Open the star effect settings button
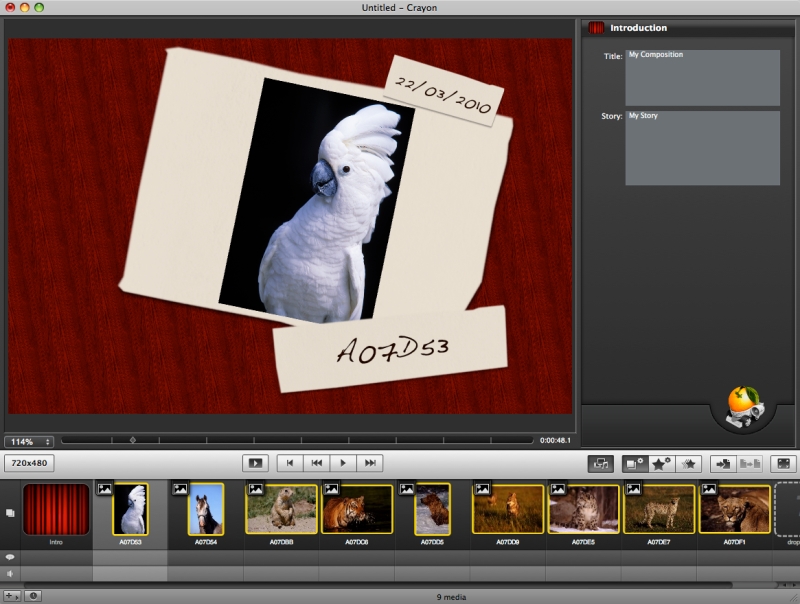 point(662,463)
